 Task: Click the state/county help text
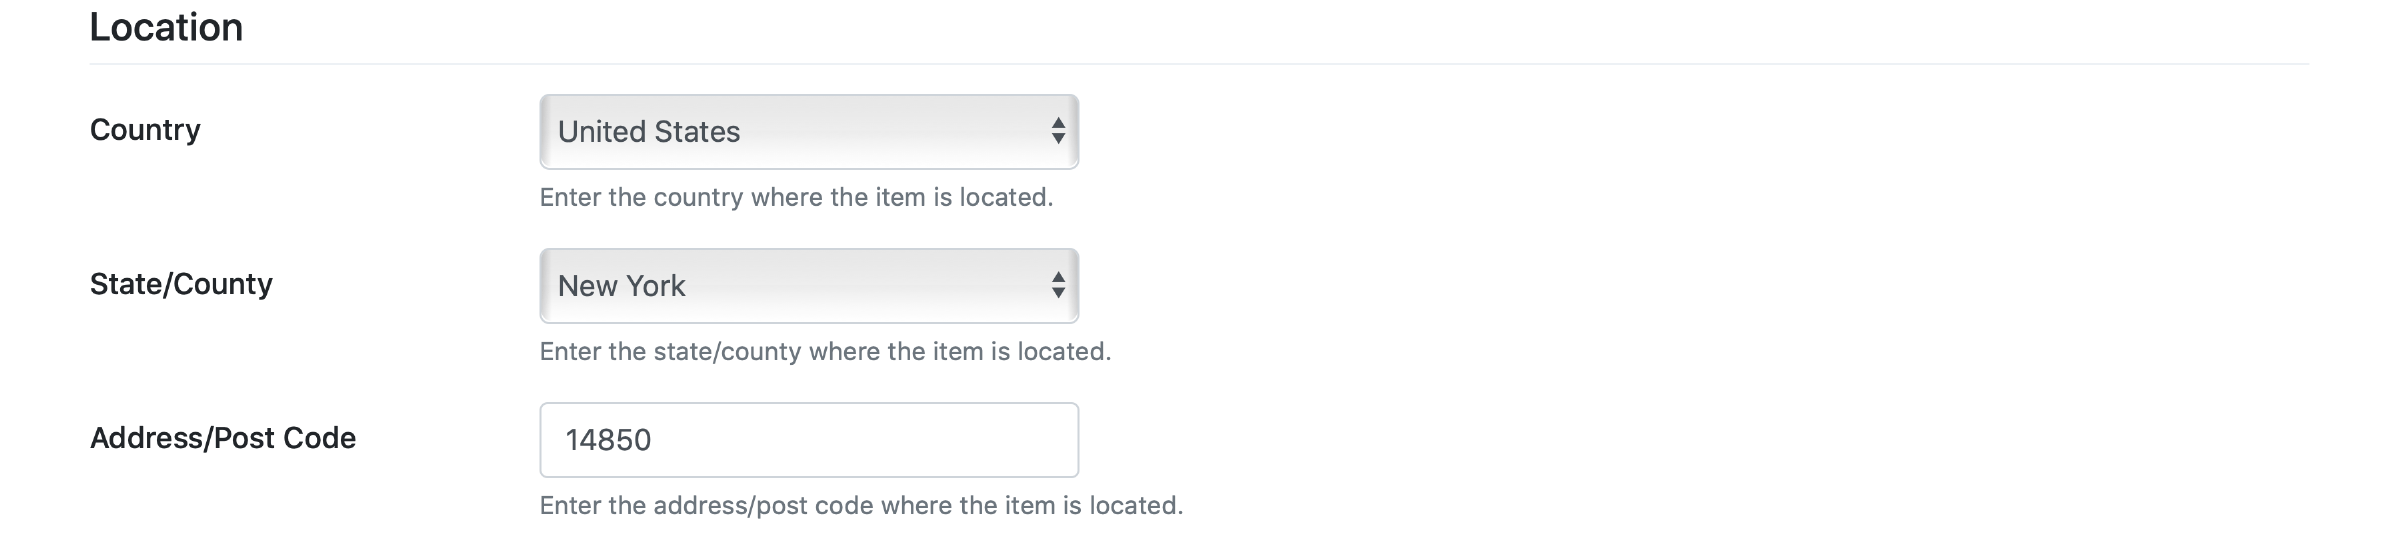pos(825,351)
